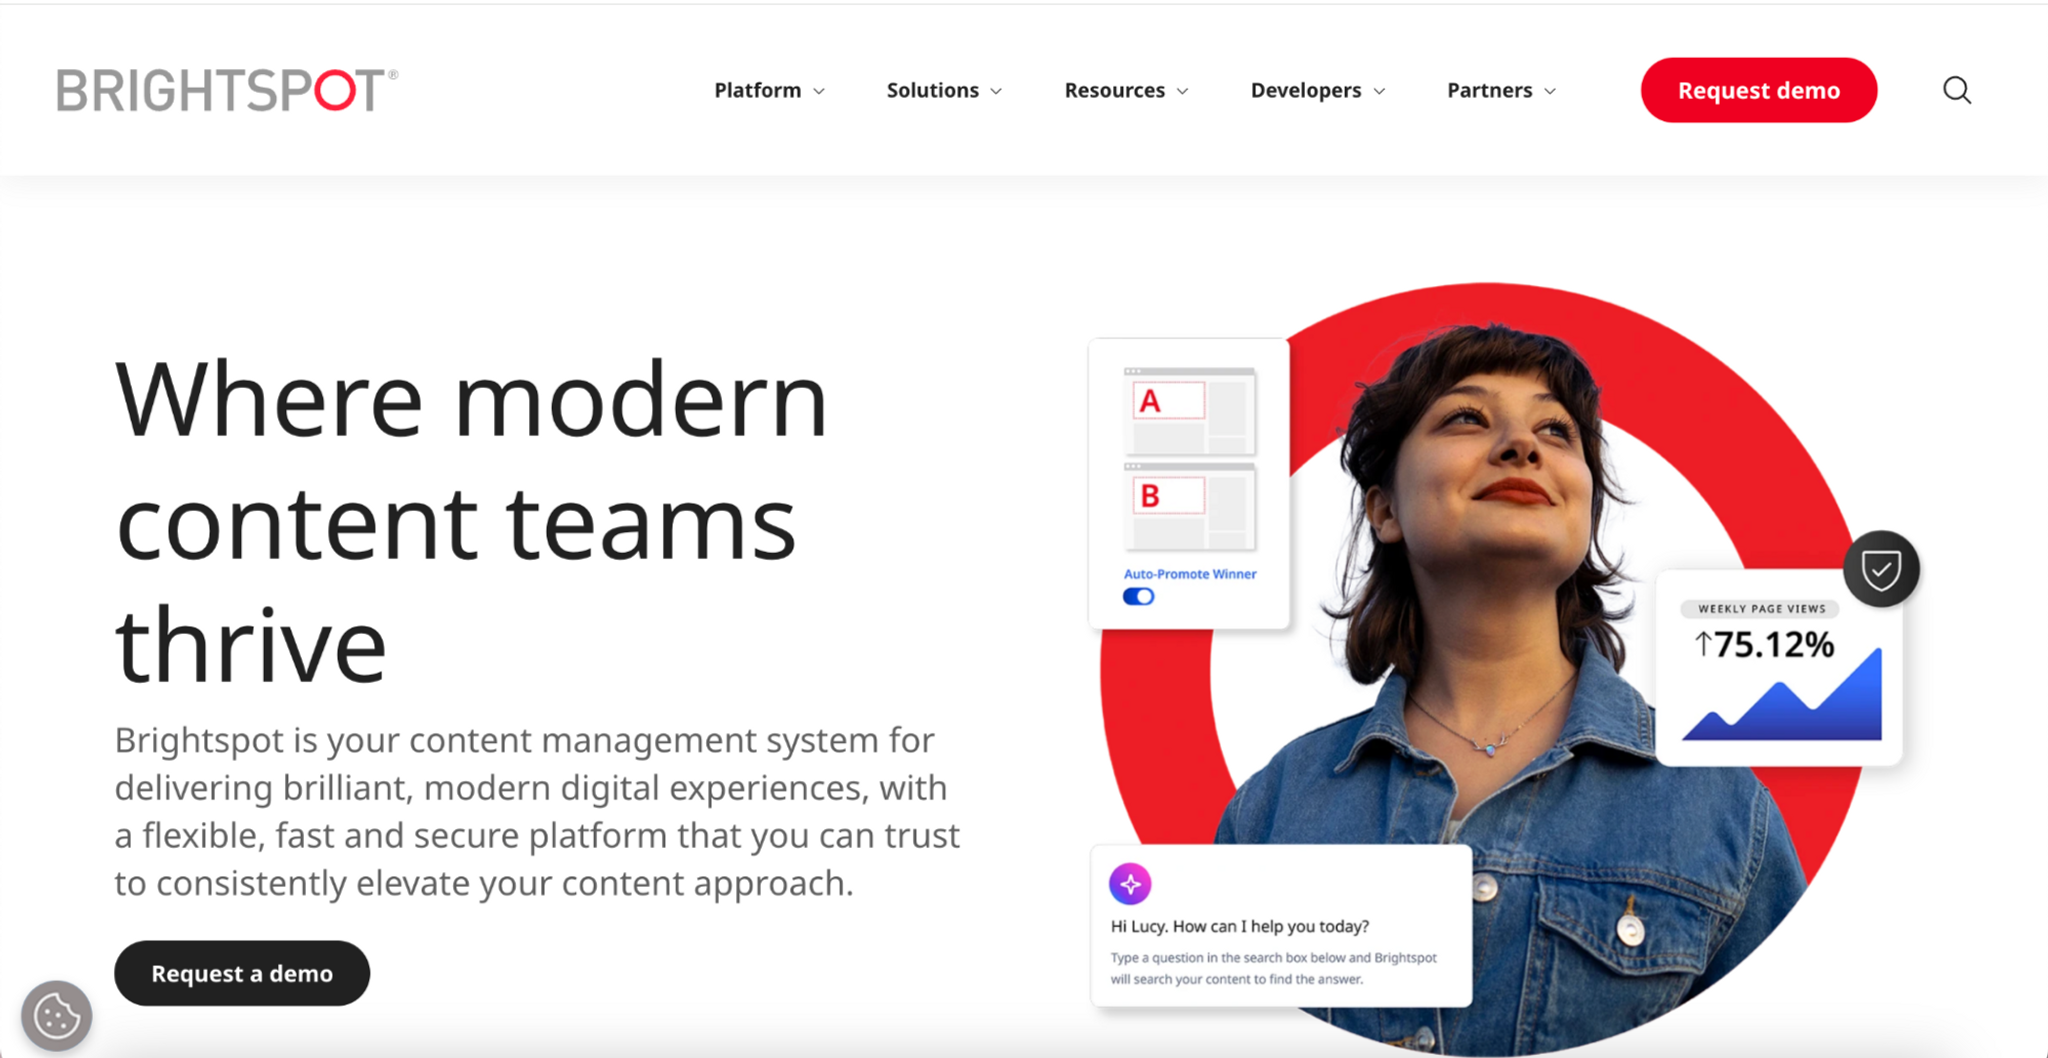Click the Auto-Promote Winner label

(x=1190, y=574)
